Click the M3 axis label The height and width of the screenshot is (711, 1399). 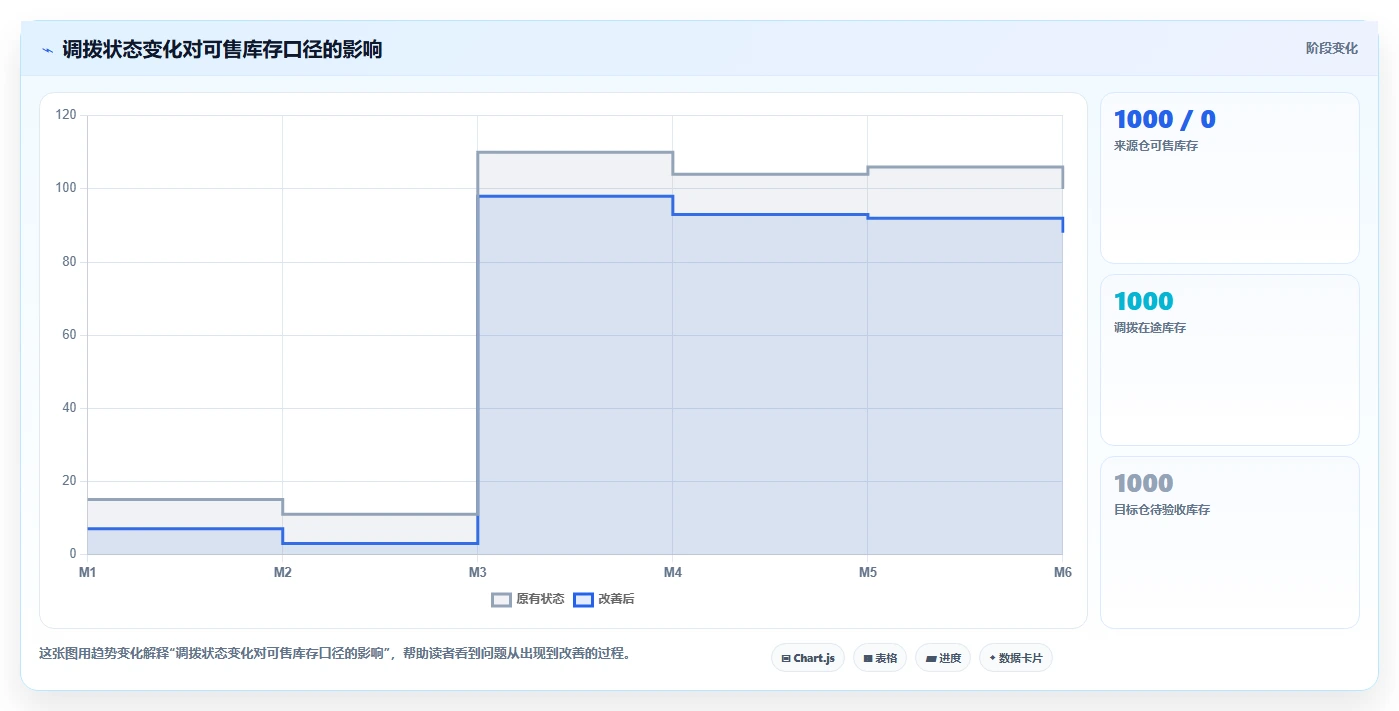pyautogui.click(x=478, y=572)
